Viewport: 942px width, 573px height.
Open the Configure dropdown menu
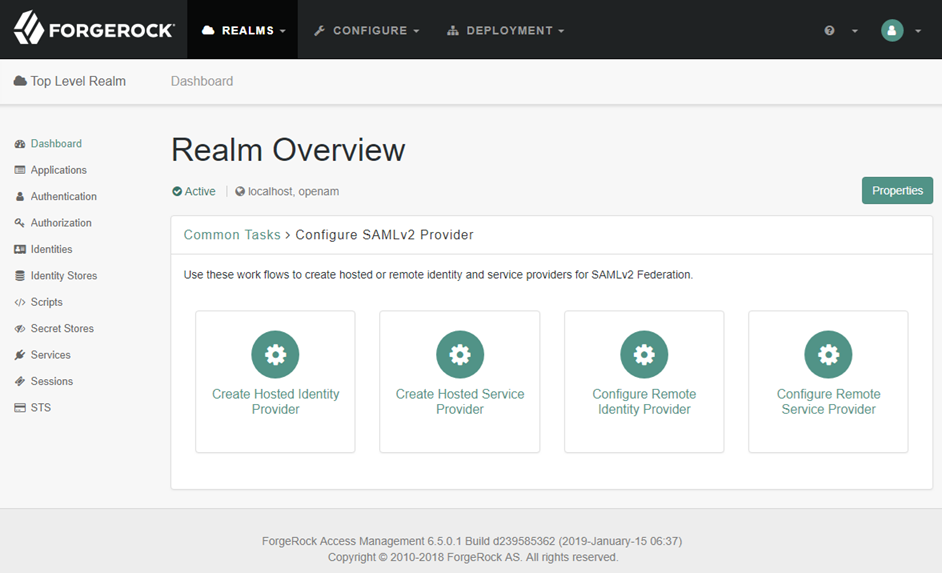[366, 30]
